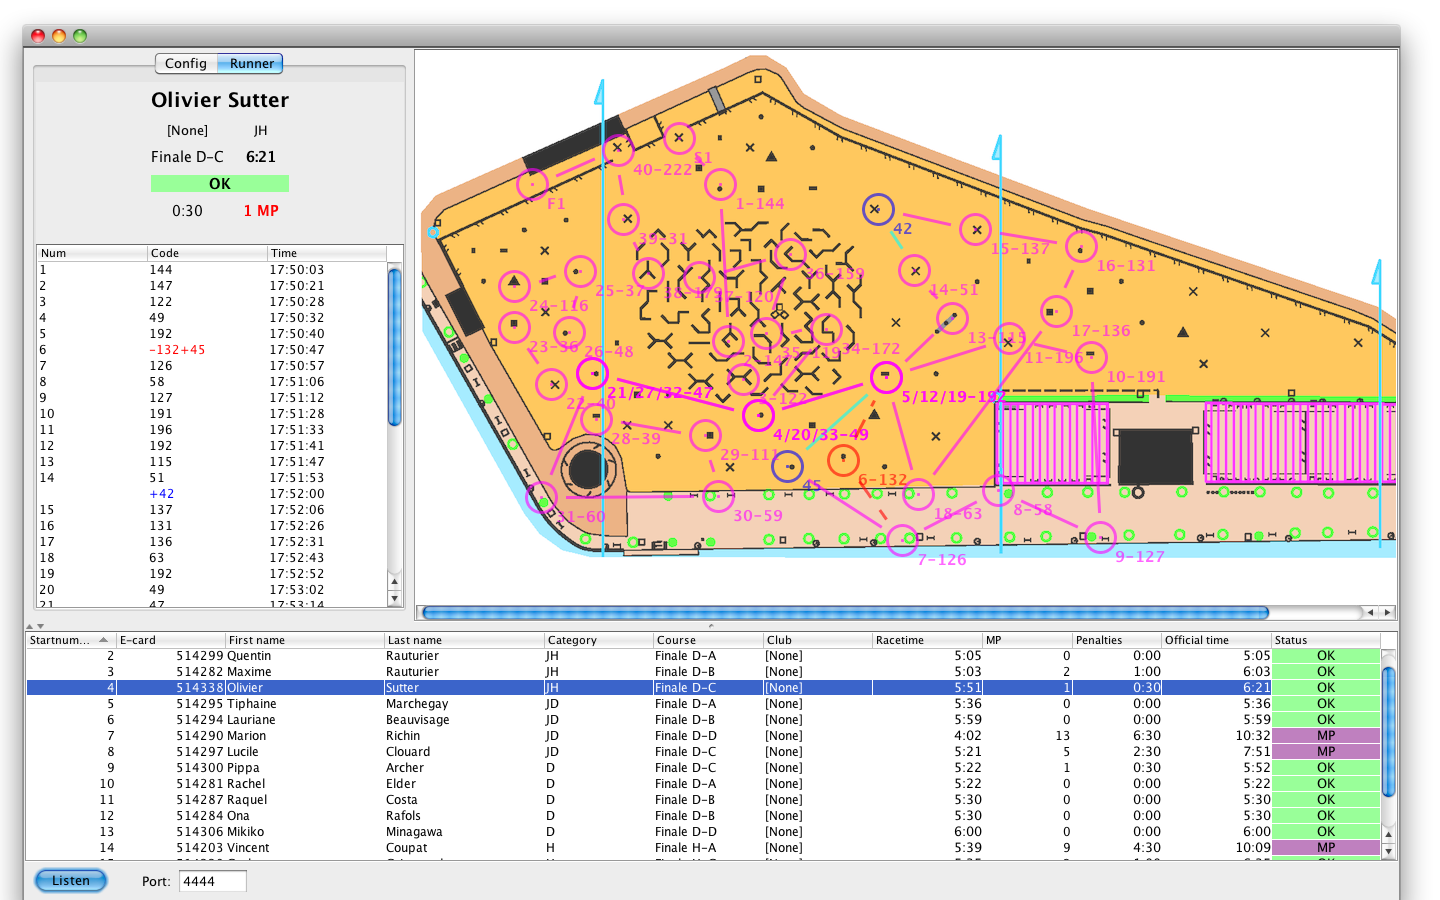Viewport: 1440px width, 900px height.
Task: Select punch row with code -132+45
Action: pos(211,350)
